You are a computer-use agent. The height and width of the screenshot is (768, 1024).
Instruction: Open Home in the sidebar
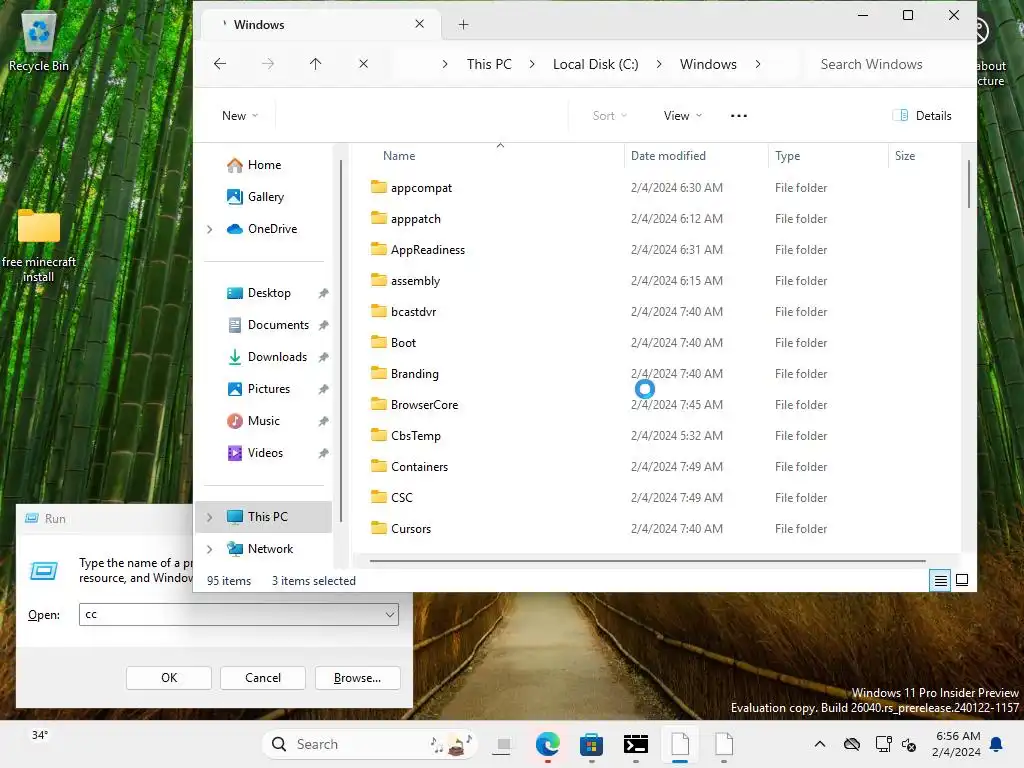pos(263,165)
